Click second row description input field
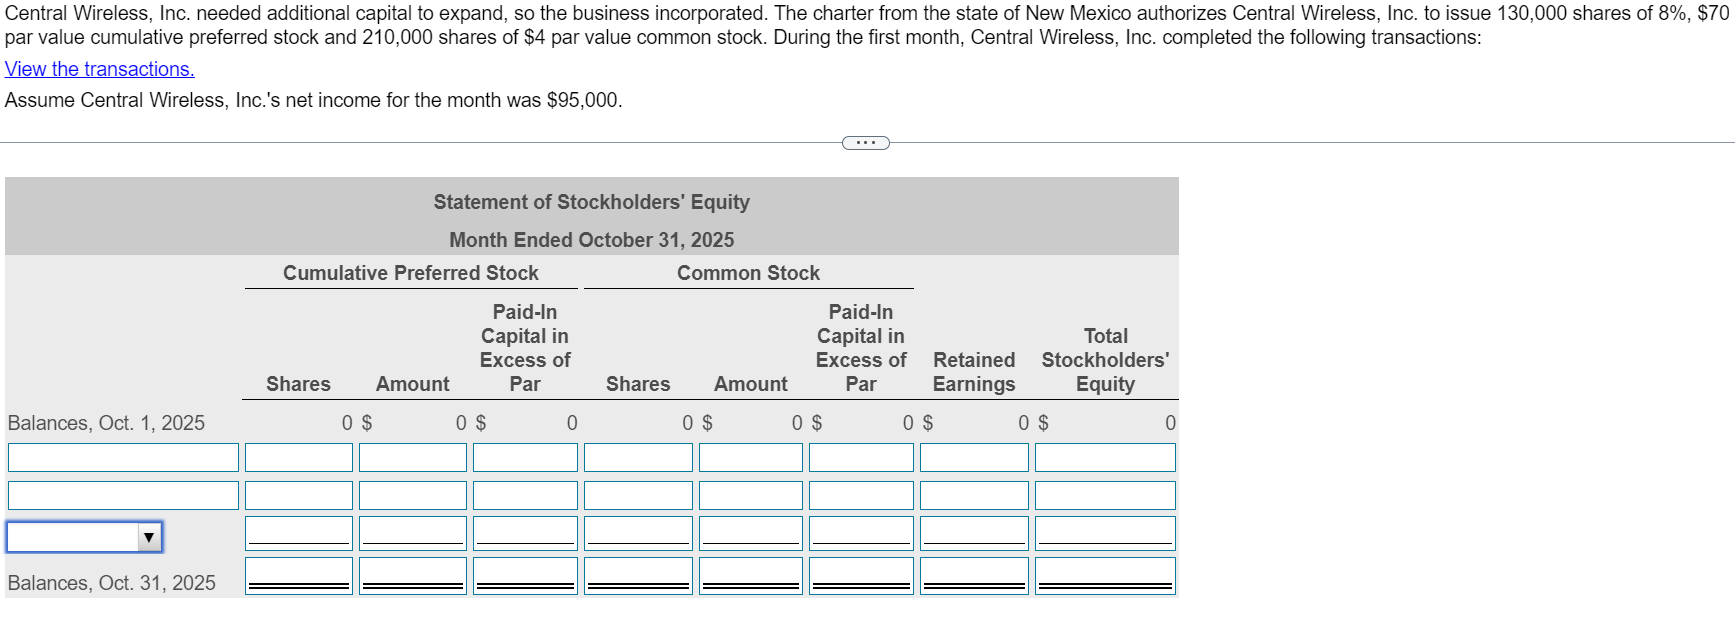 (123, 496)
